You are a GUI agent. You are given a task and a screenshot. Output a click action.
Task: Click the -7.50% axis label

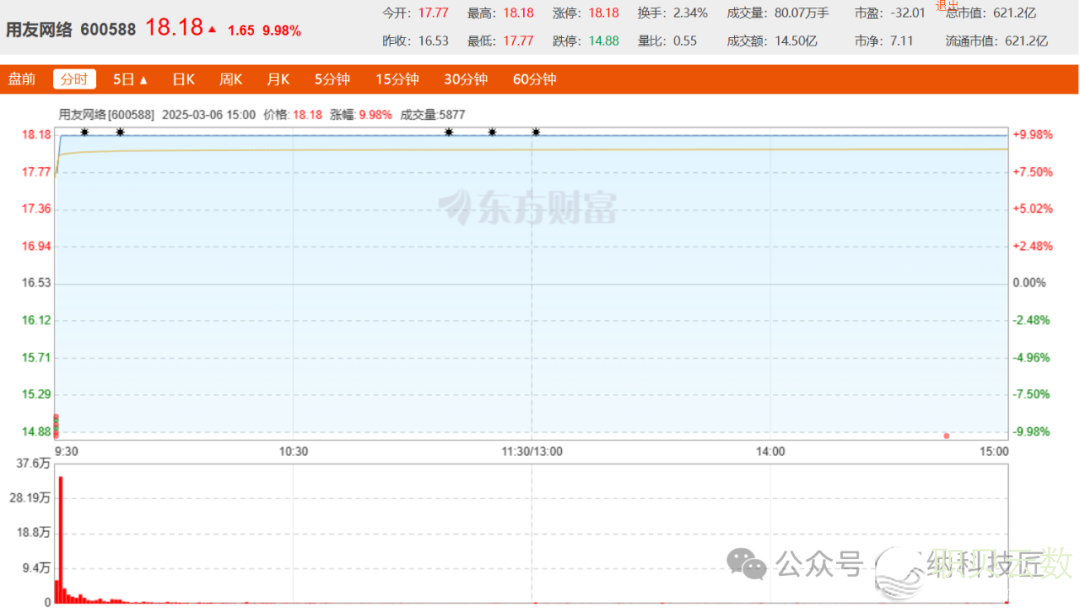tap(1031, 395)
